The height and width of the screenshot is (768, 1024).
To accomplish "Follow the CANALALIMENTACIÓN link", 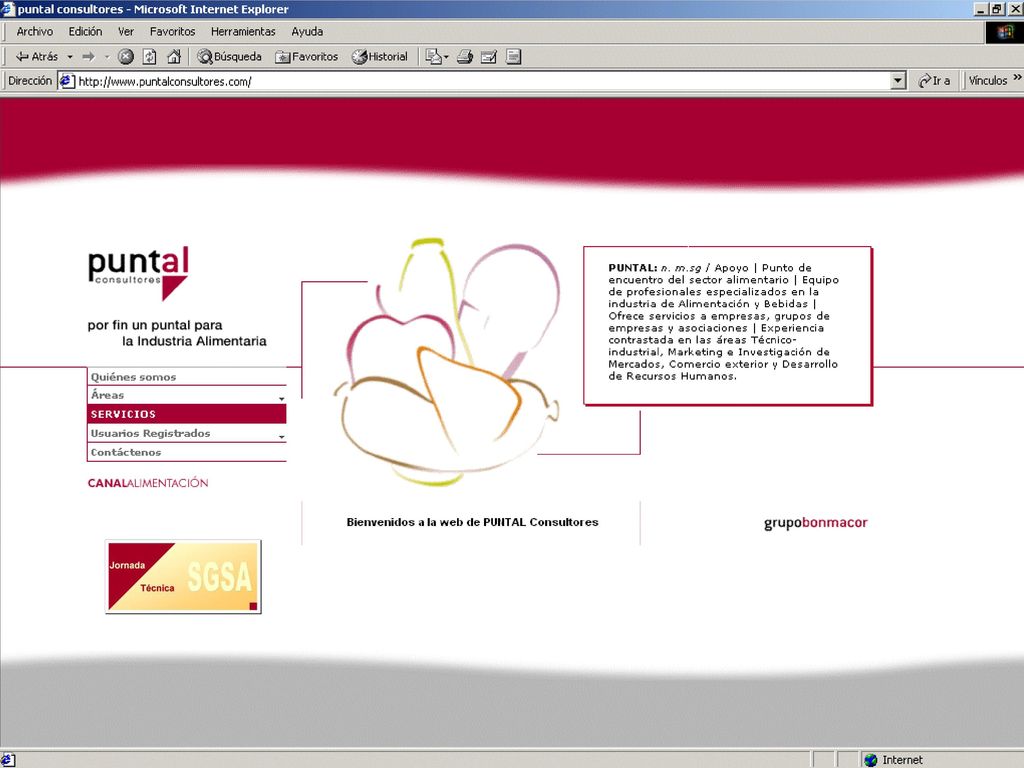I will 148,483.
